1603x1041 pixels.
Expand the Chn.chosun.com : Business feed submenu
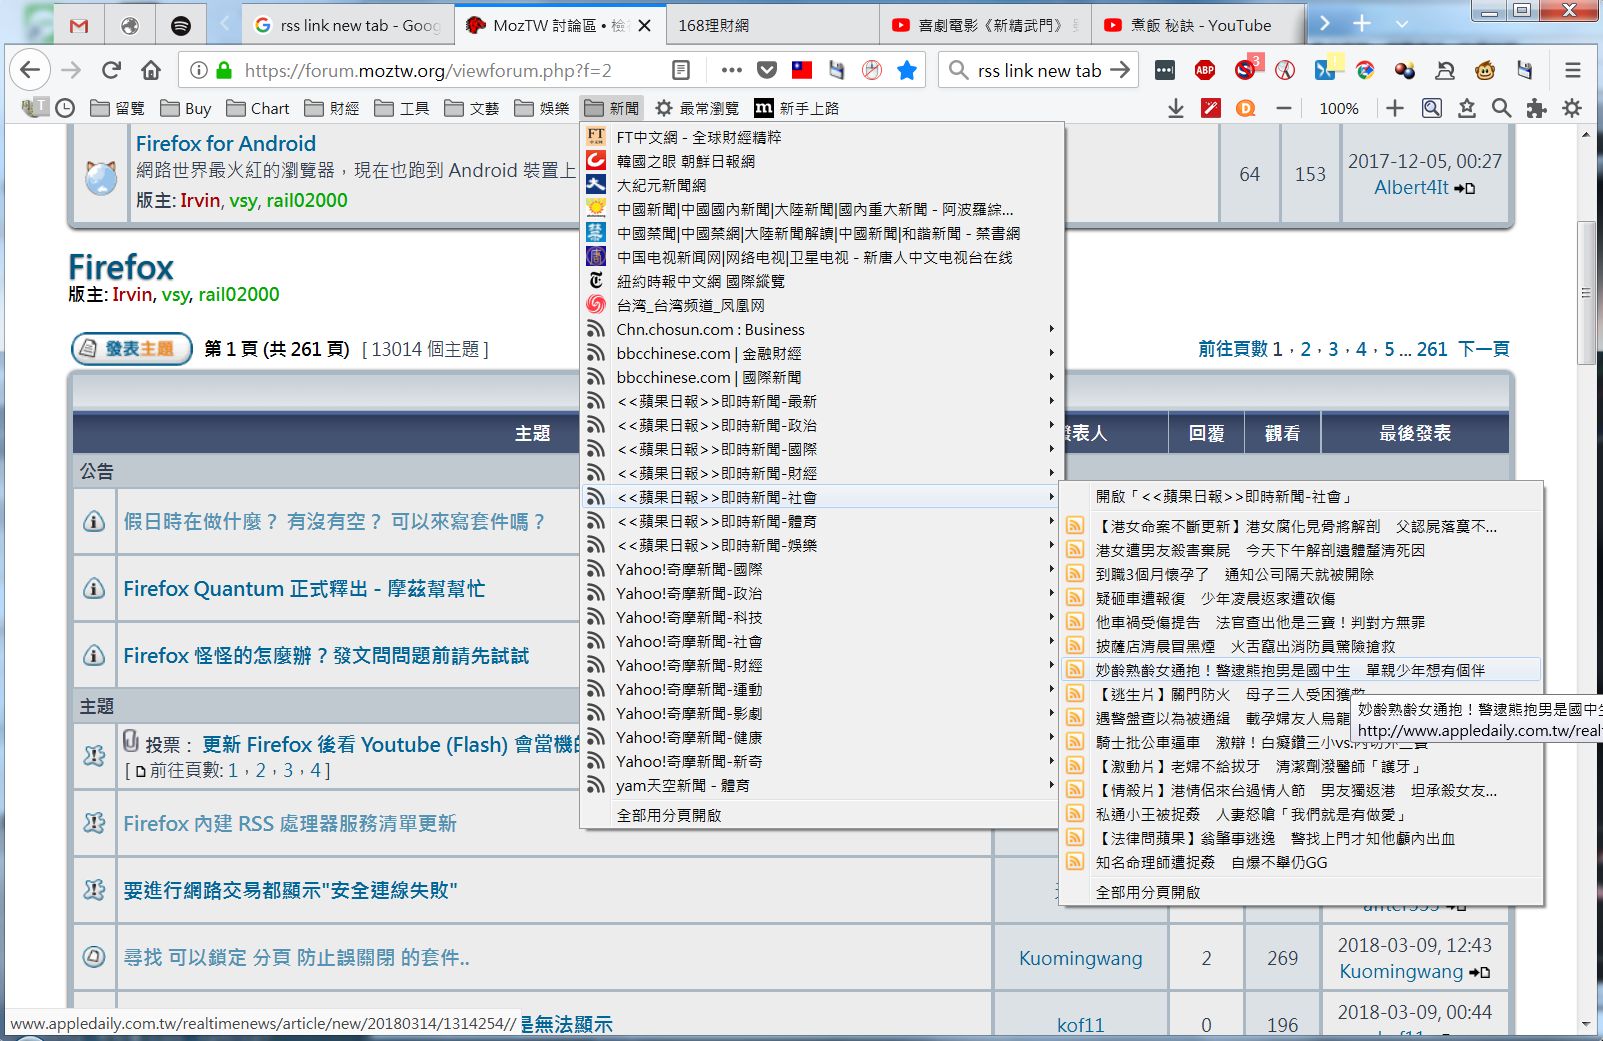pos(822,329)
